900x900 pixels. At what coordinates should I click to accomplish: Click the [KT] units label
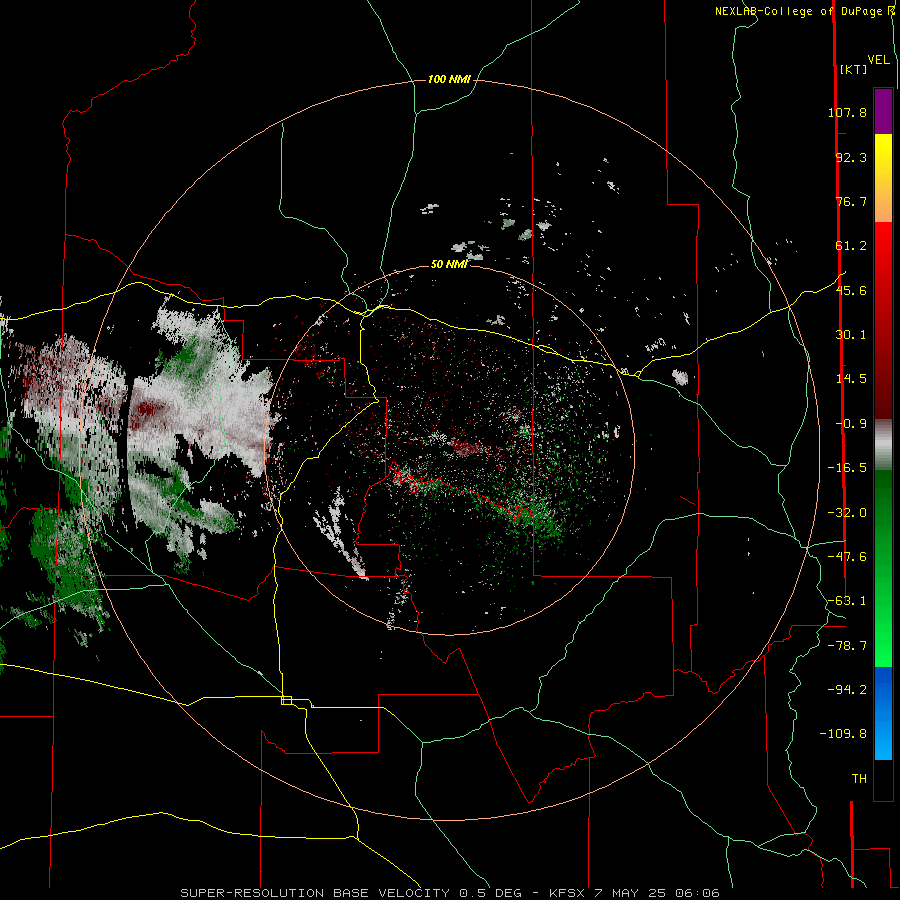click(853, 69)
